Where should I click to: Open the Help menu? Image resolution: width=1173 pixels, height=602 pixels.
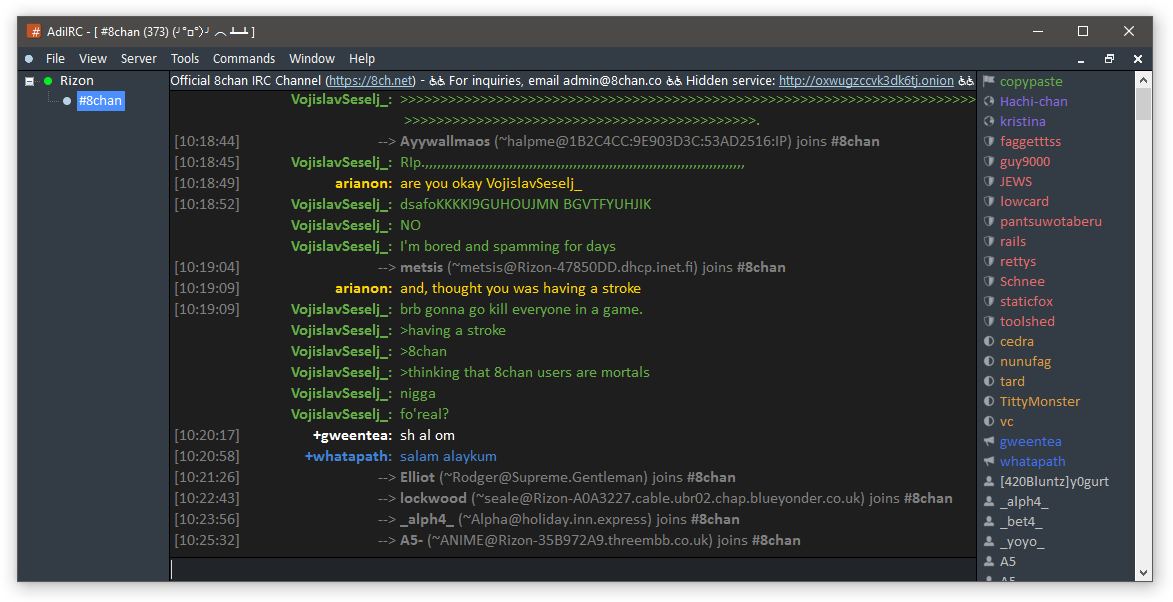pos(362,58)
